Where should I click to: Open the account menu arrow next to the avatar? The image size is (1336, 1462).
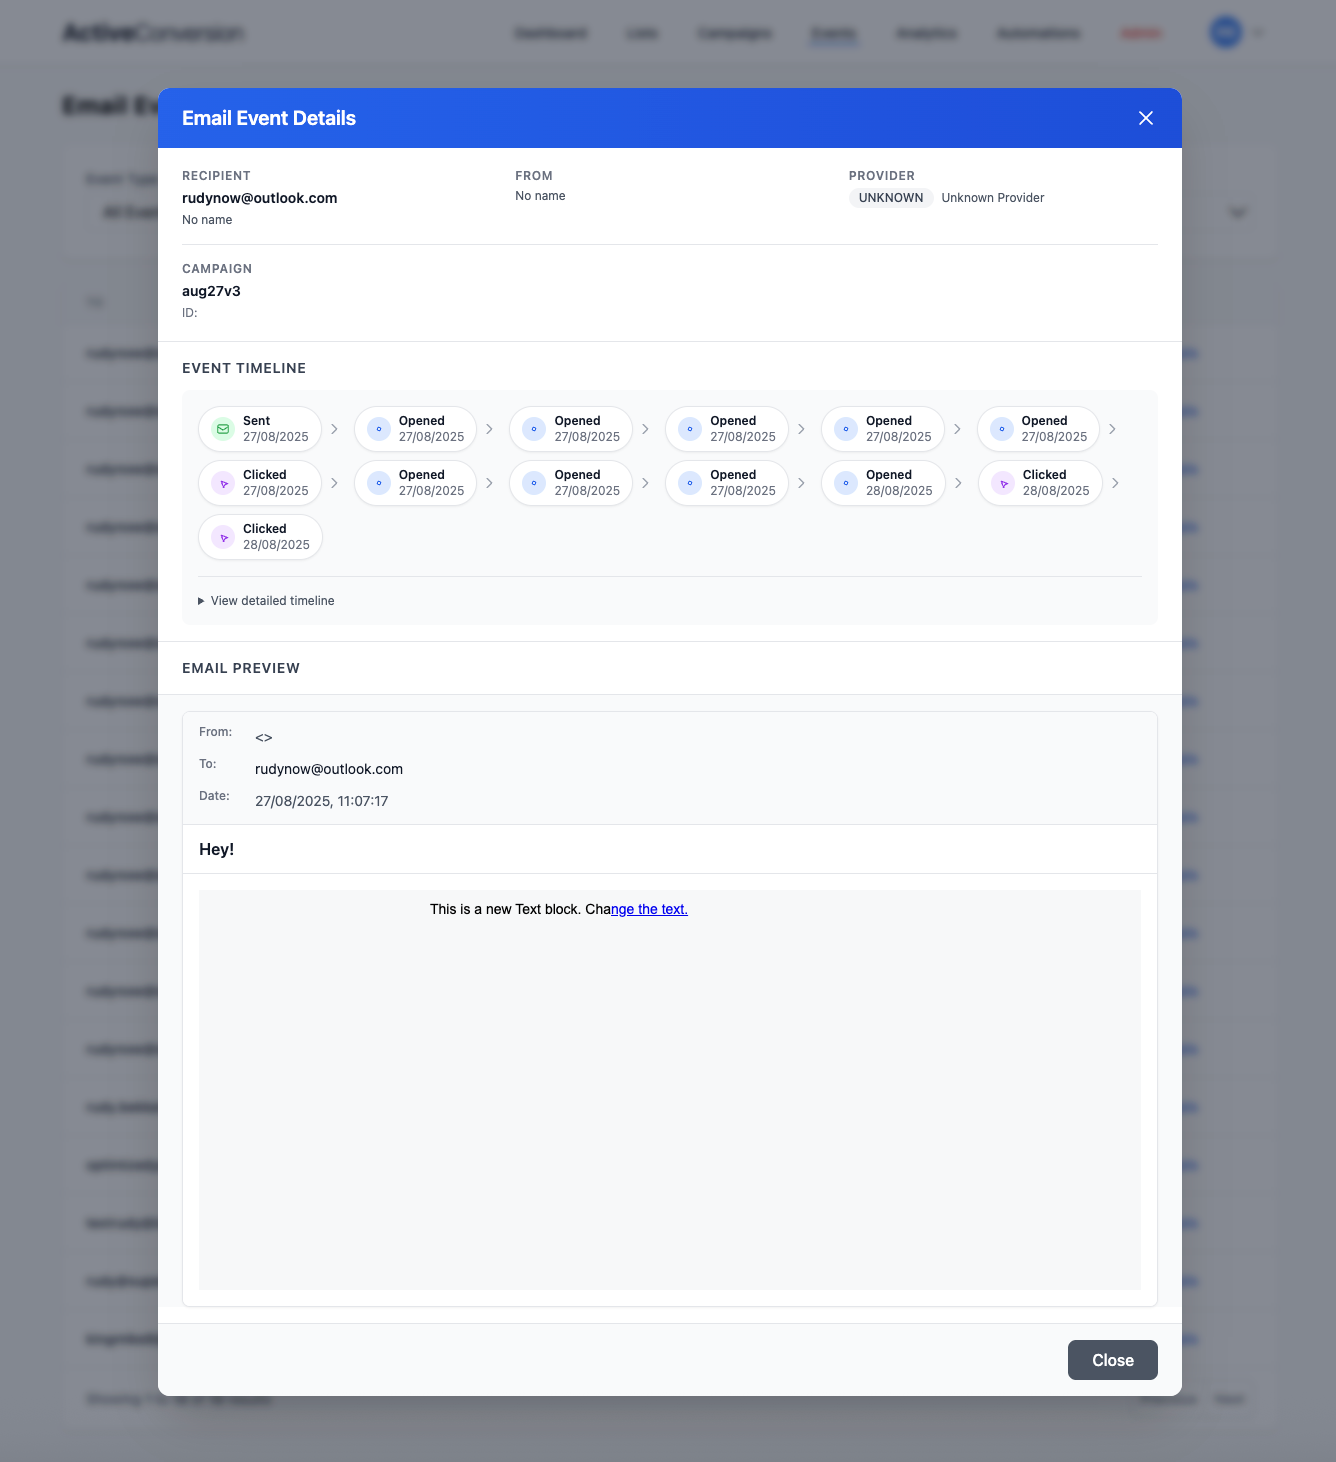tap(1258, 33)
